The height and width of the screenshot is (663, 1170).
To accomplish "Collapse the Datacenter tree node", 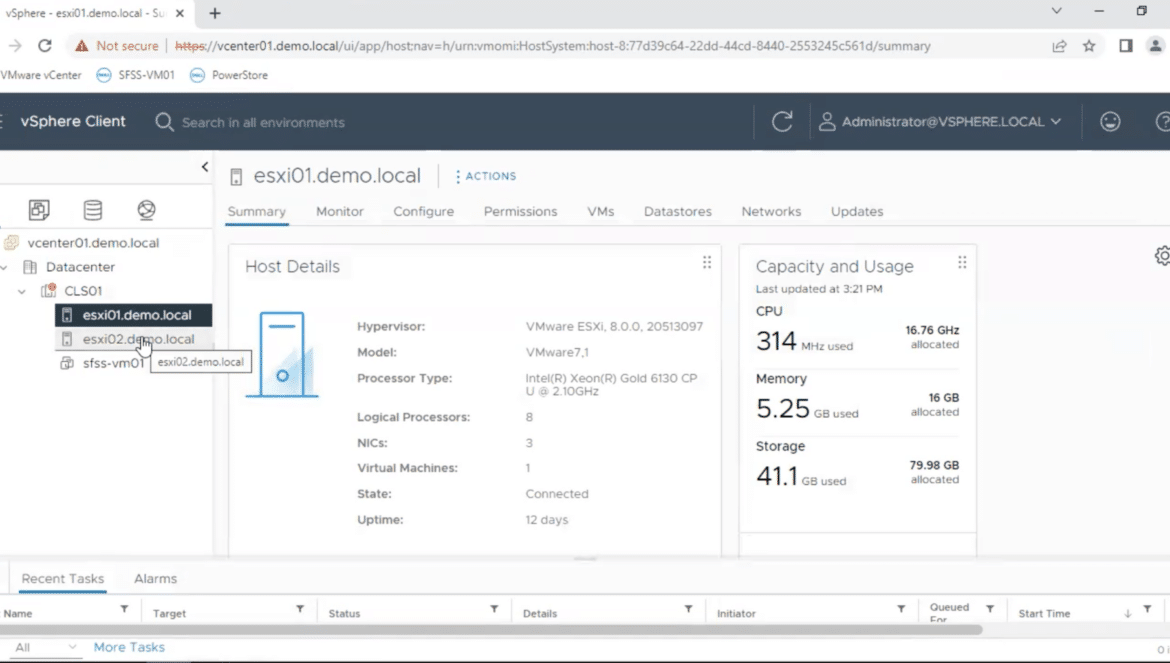I will pyautogui.click(x=4, y=267).
